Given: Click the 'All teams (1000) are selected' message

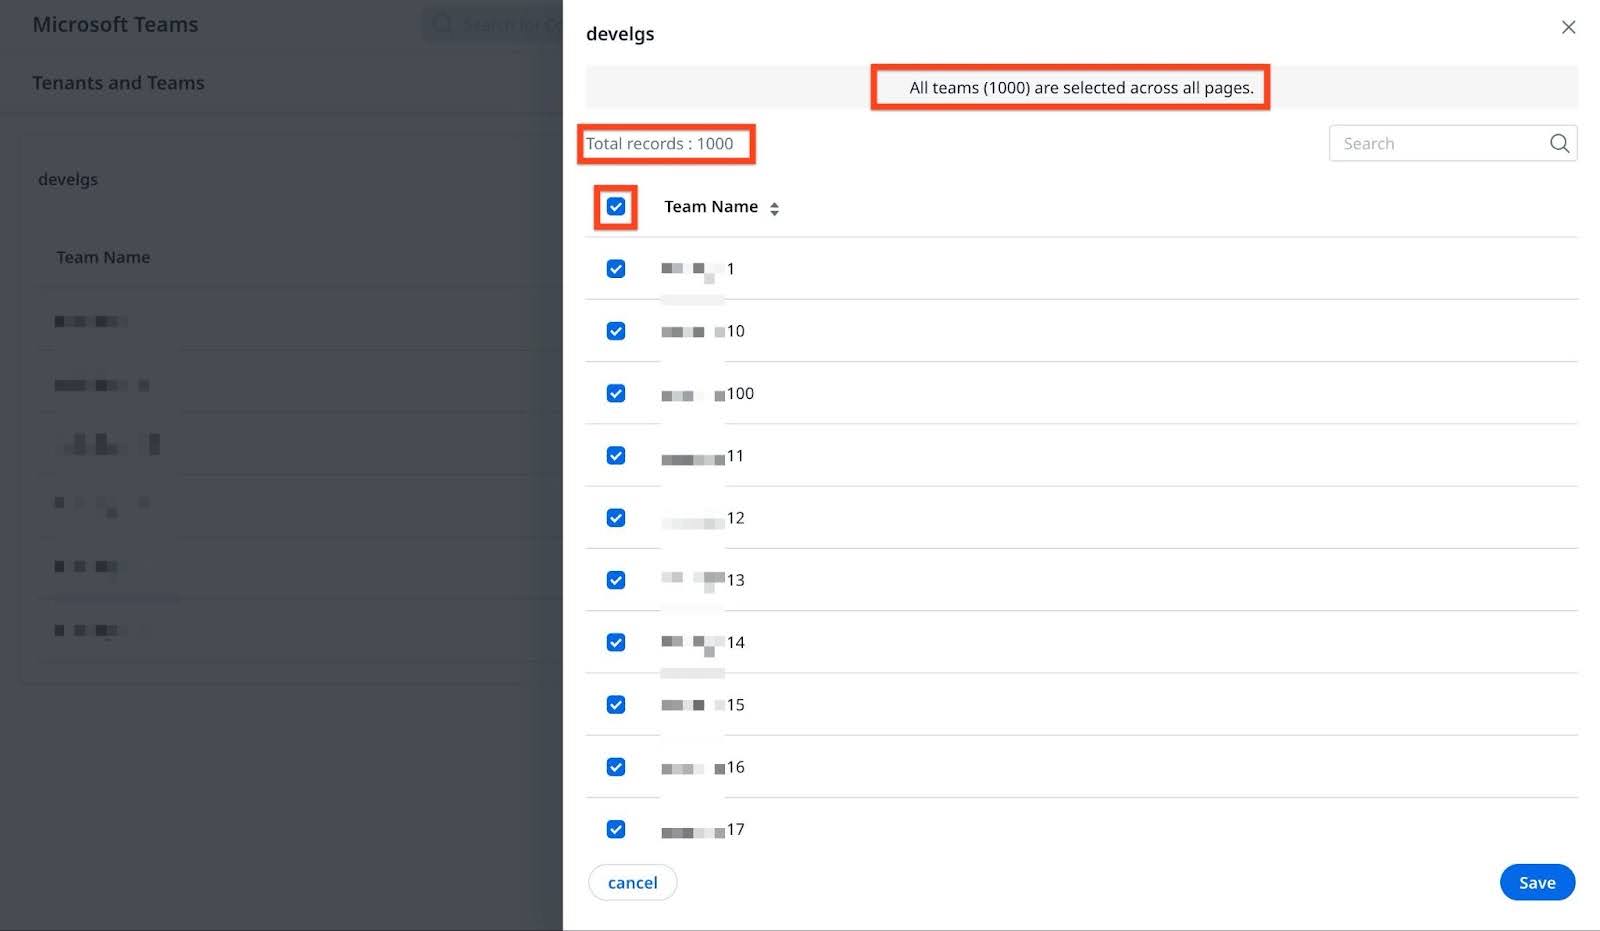Looking at the screenshot, I should [1081, 88].
